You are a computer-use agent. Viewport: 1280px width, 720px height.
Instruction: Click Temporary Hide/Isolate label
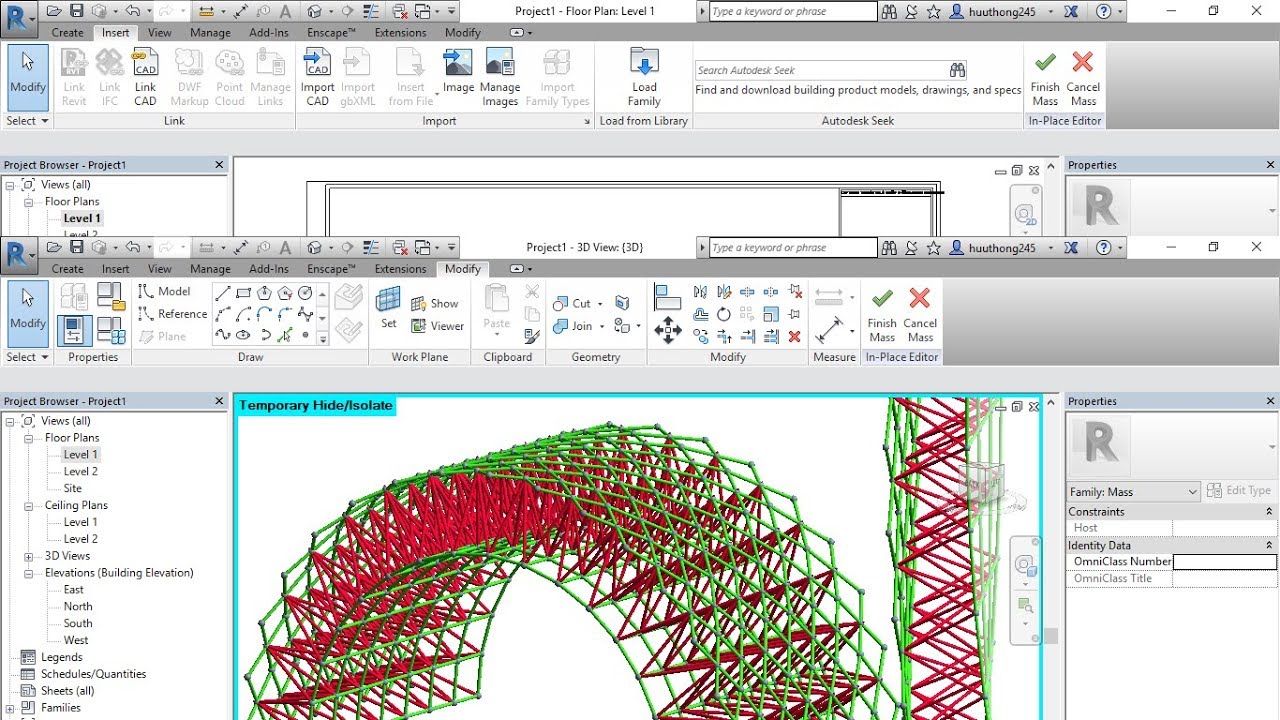[x=316, y=405]
